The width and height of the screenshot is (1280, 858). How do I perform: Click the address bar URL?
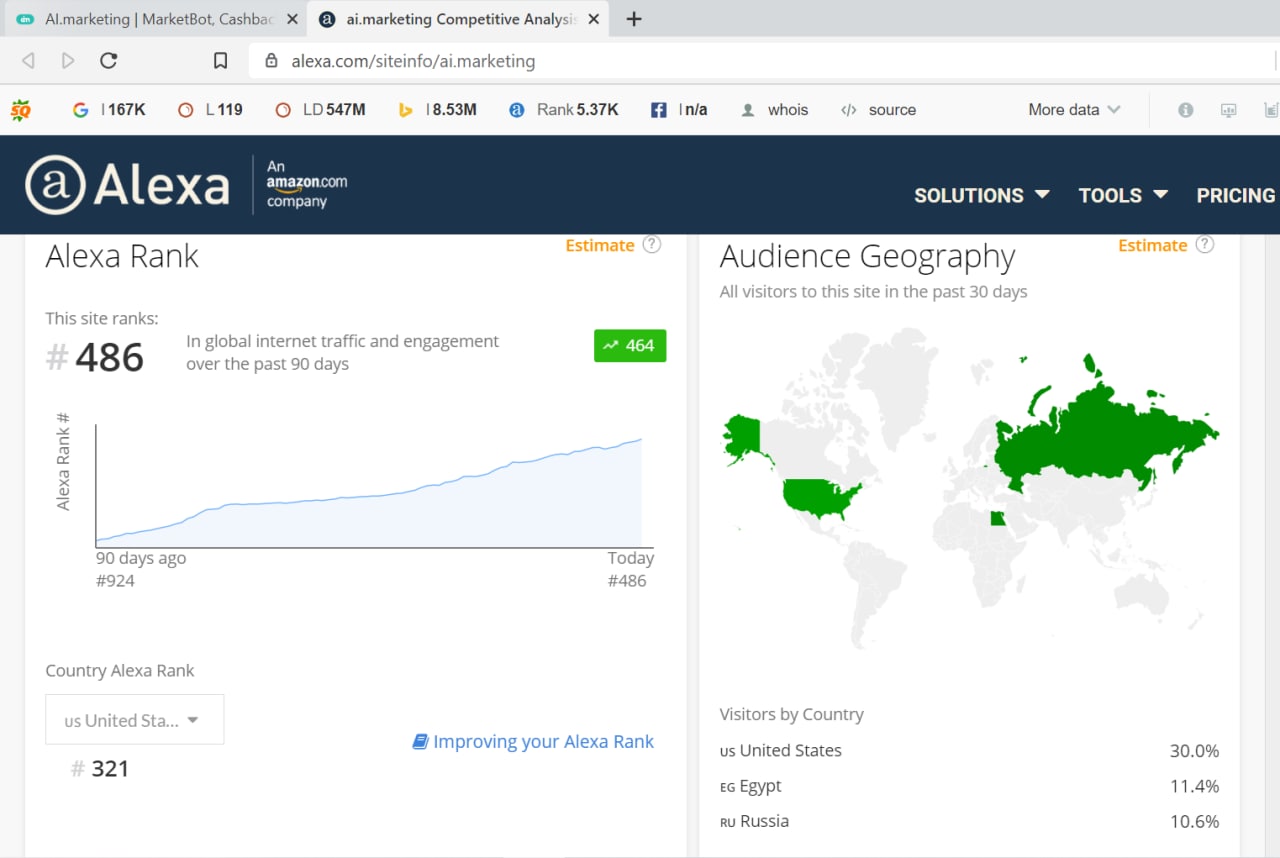click(x=413, y=61)
